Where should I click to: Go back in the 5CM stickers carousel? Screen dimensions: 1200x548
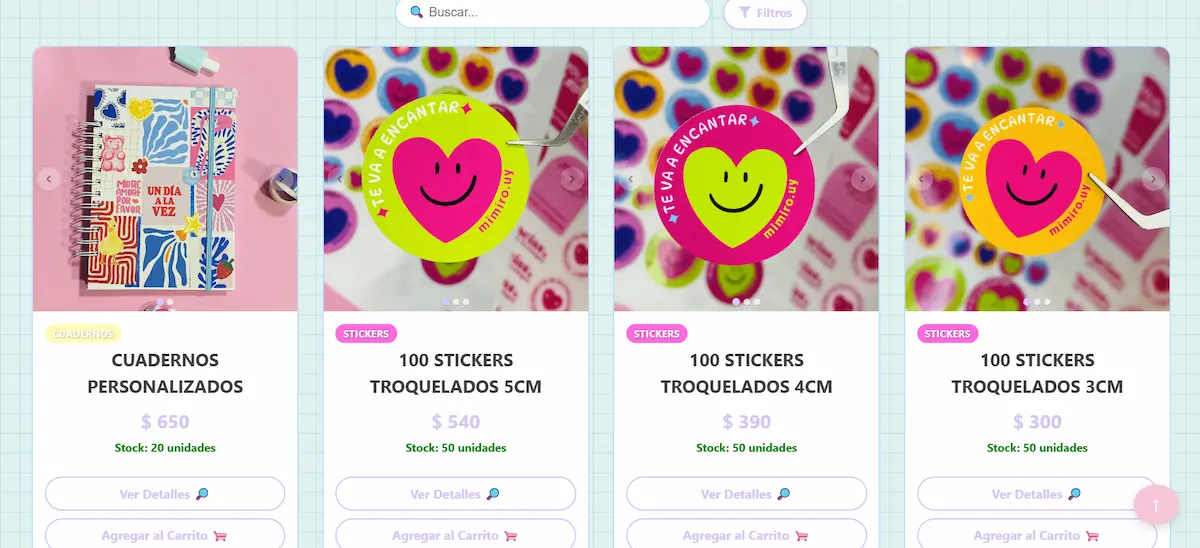pos(339,179)
